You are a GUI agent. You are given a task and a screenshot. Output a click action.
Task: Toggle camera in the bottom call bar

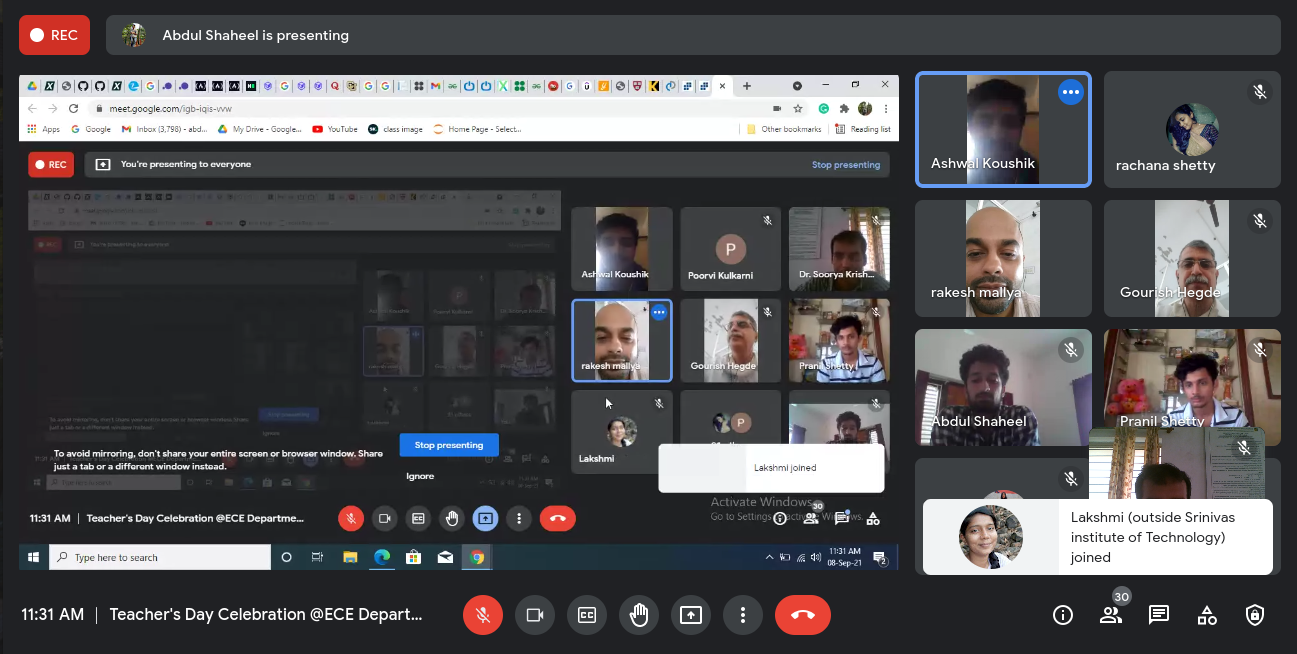(x=535, y=615)
